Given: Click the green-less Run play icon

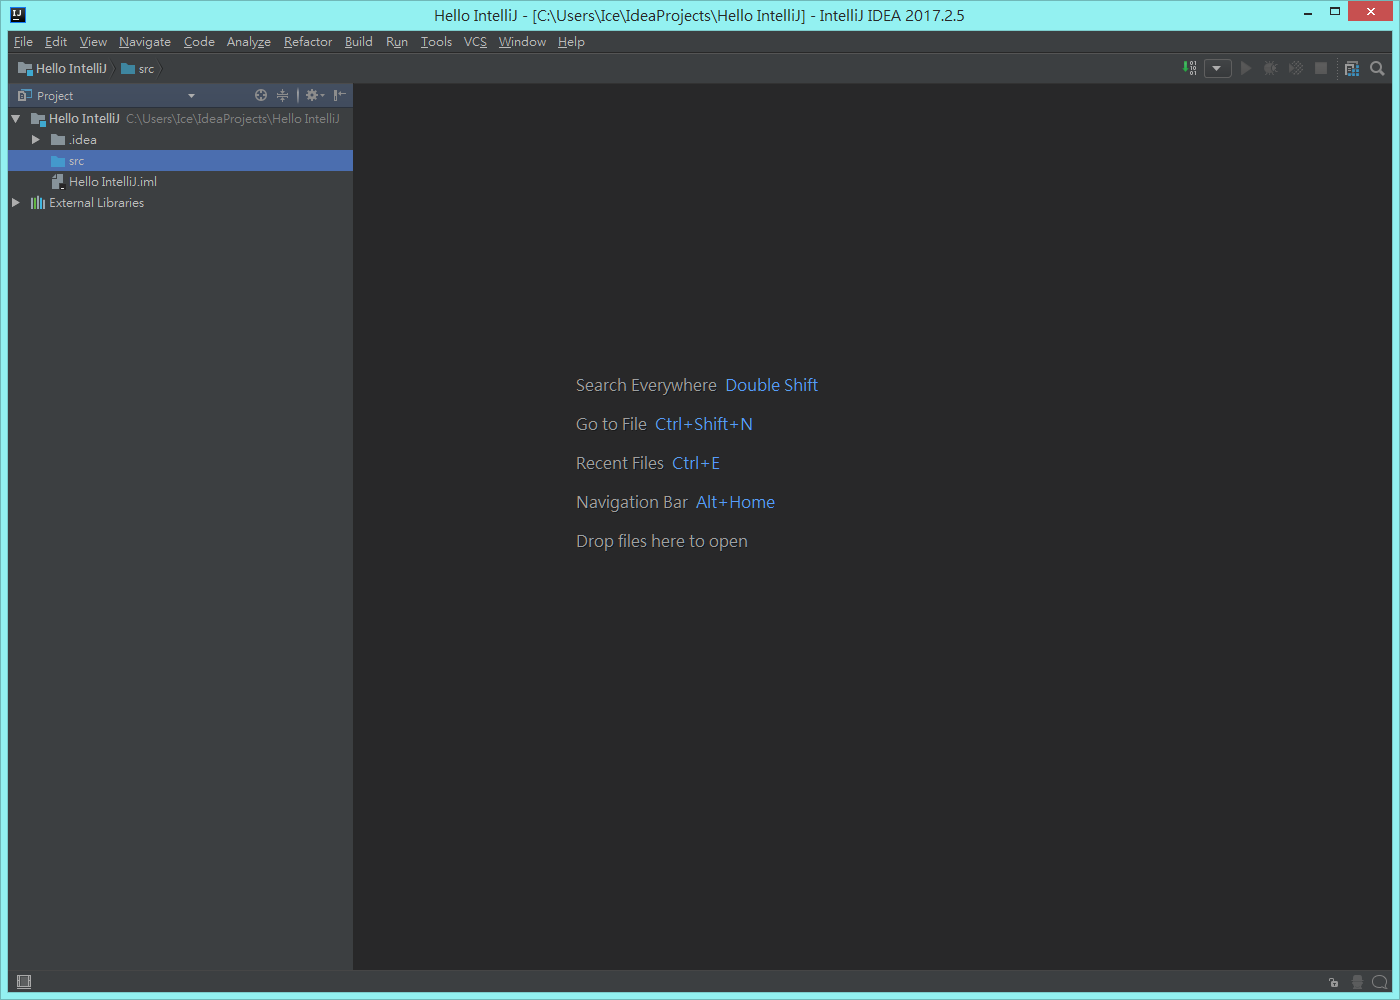Looking at the screenshot, I should [1246, 68].
